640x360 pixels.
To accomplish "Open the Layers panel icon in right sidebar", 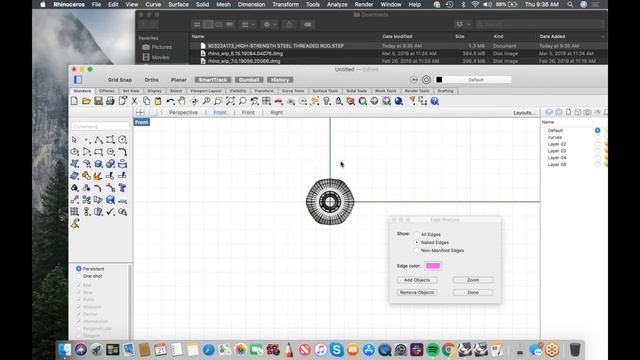I will pyautogui.click(x=549, y=112).
